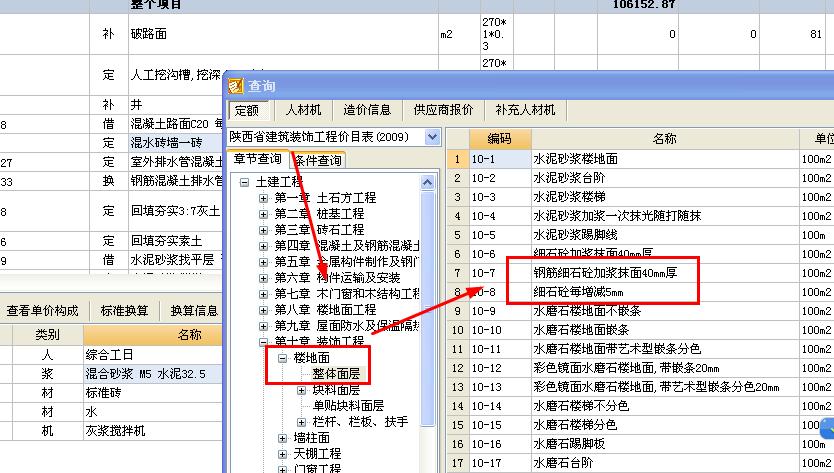Open 换算信息 tab in main window
This screenshot has height=473, width=834.
194,311
